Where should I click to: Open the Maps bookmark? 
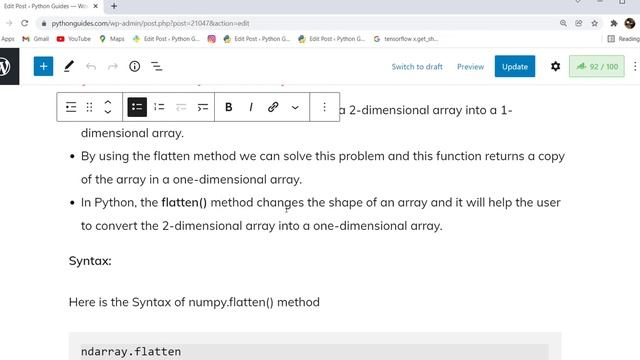point(112,39)
